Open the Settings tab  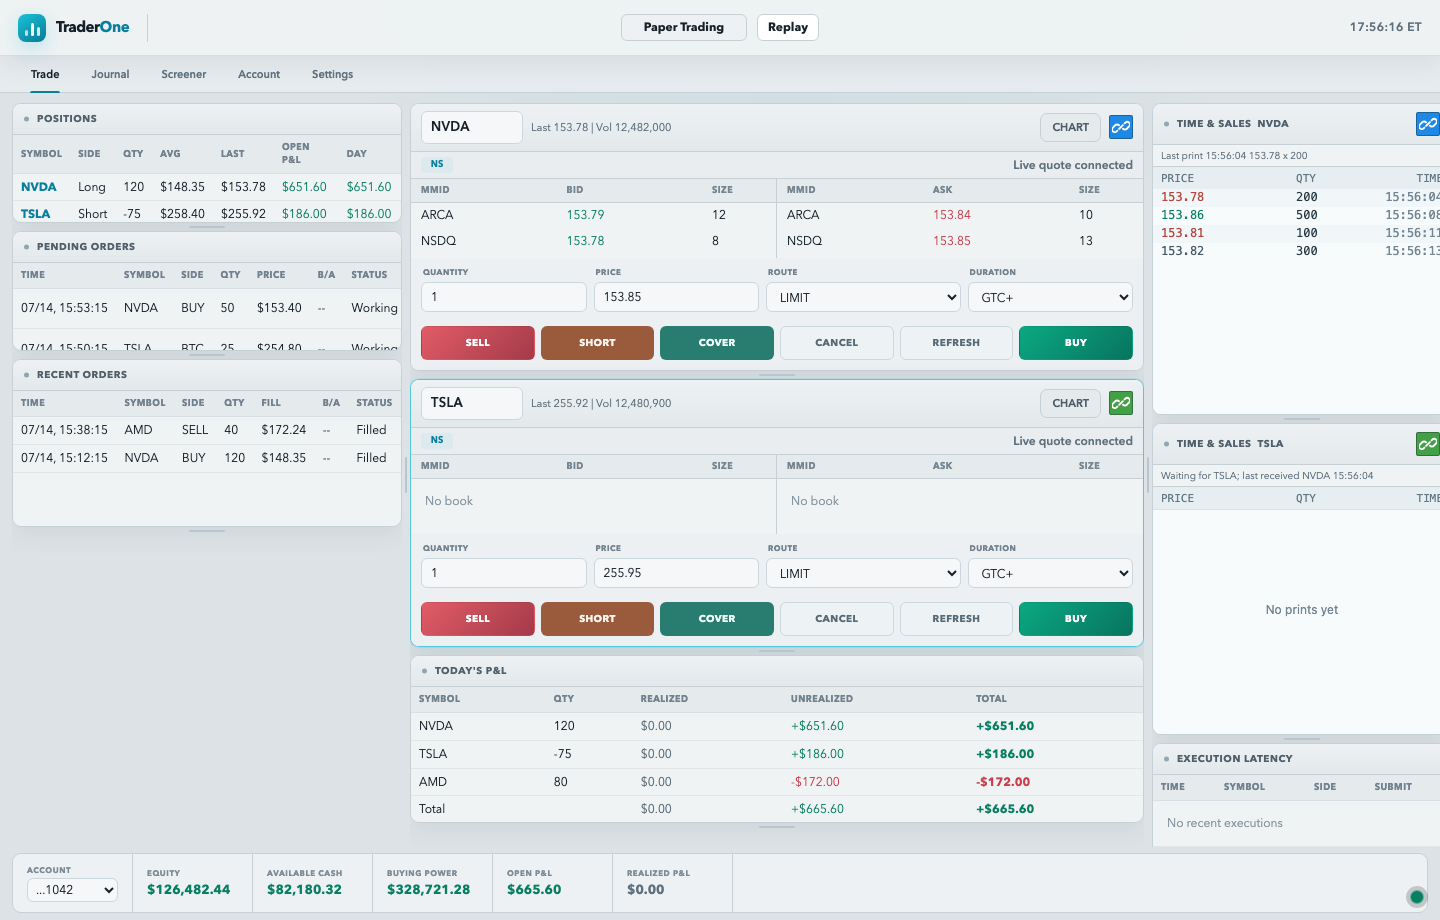tap(332, 74)
